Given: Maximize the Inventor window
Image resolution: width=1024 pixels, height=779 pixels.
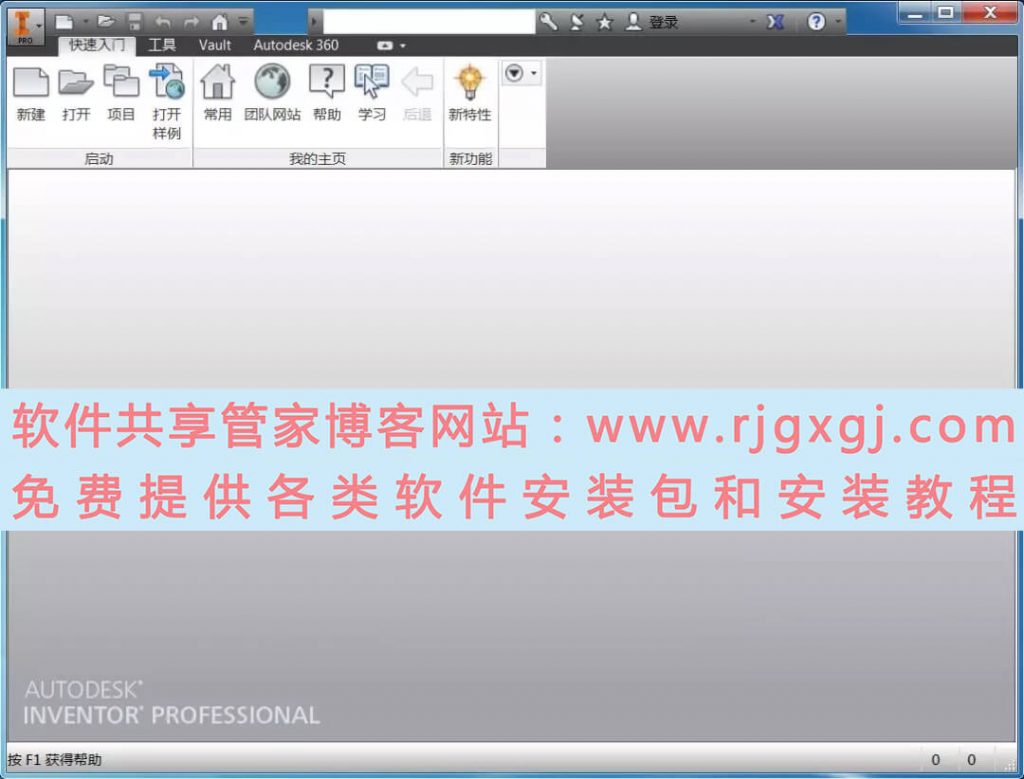Looking at the screenshot, I should 945,12.
